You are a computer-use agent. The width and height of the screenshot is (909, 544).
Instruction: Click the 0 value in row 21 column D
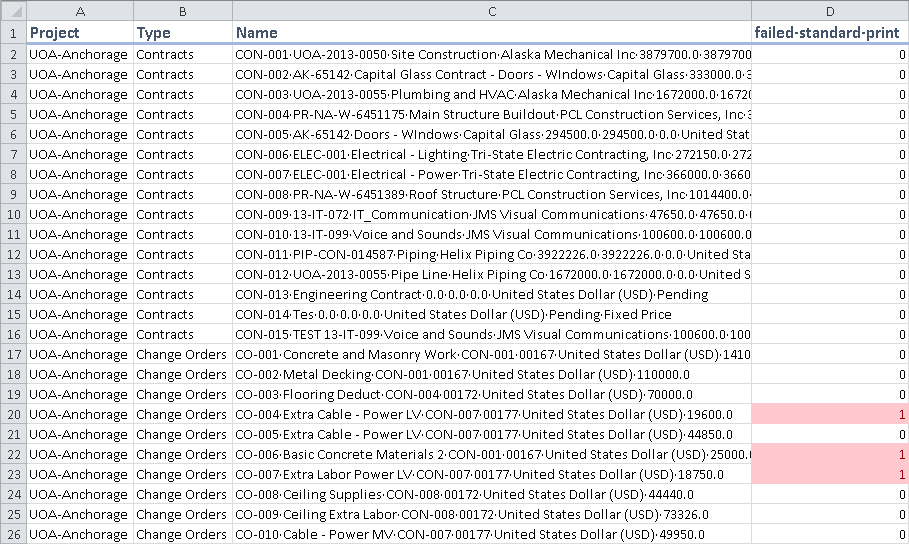[830, 434]
